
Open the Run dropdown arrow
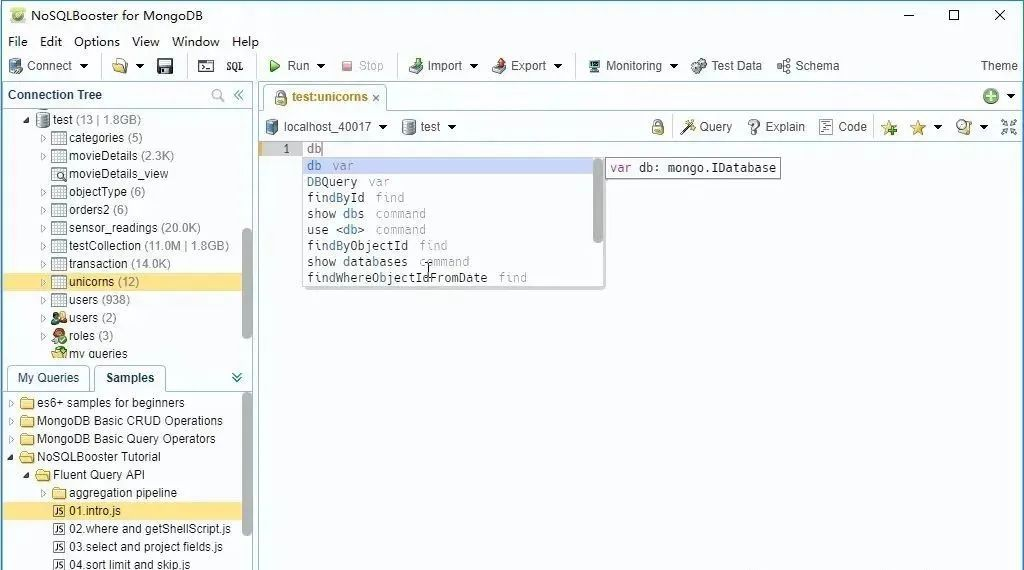pyautogui.click(x=321, y=66)
